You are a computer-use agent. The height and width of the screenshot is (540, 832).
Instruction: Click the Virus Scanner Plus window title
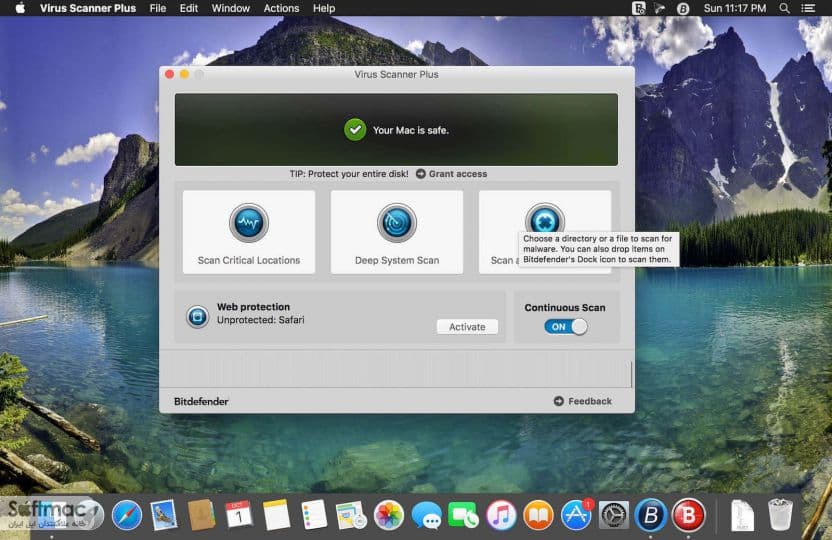(396, 74)
